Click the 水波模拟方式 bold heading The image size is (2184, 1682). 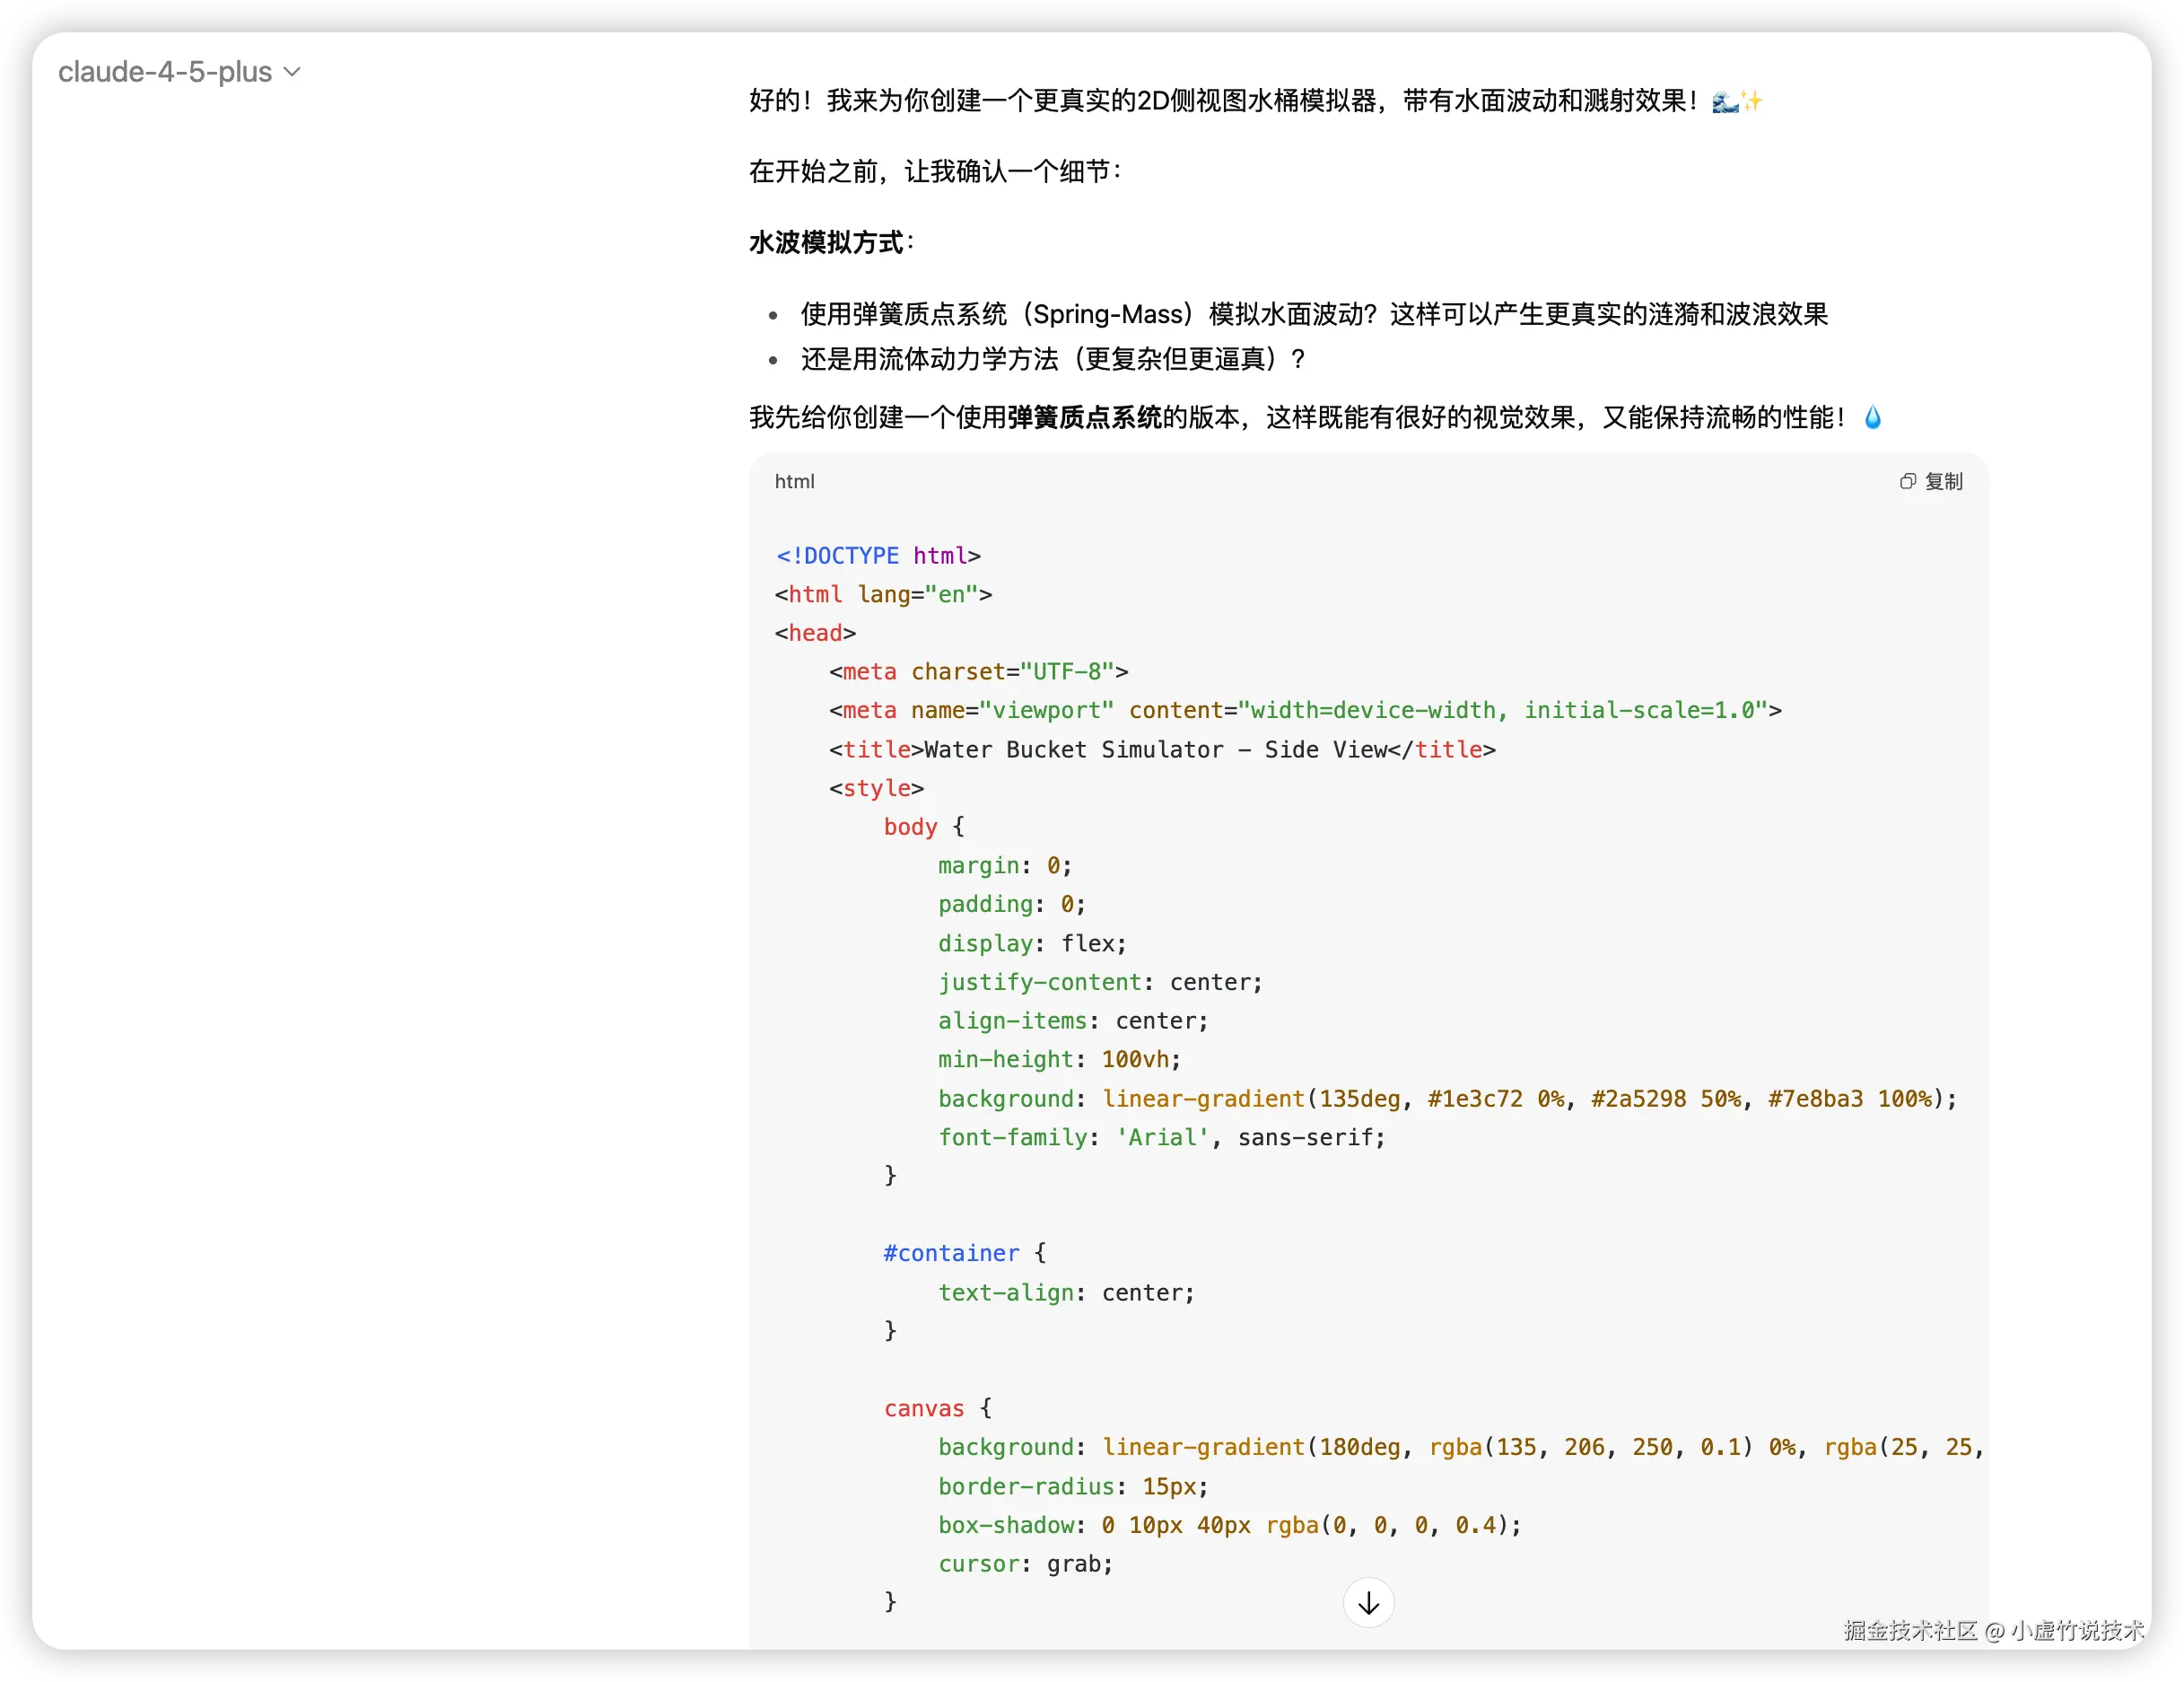(826, 243)
